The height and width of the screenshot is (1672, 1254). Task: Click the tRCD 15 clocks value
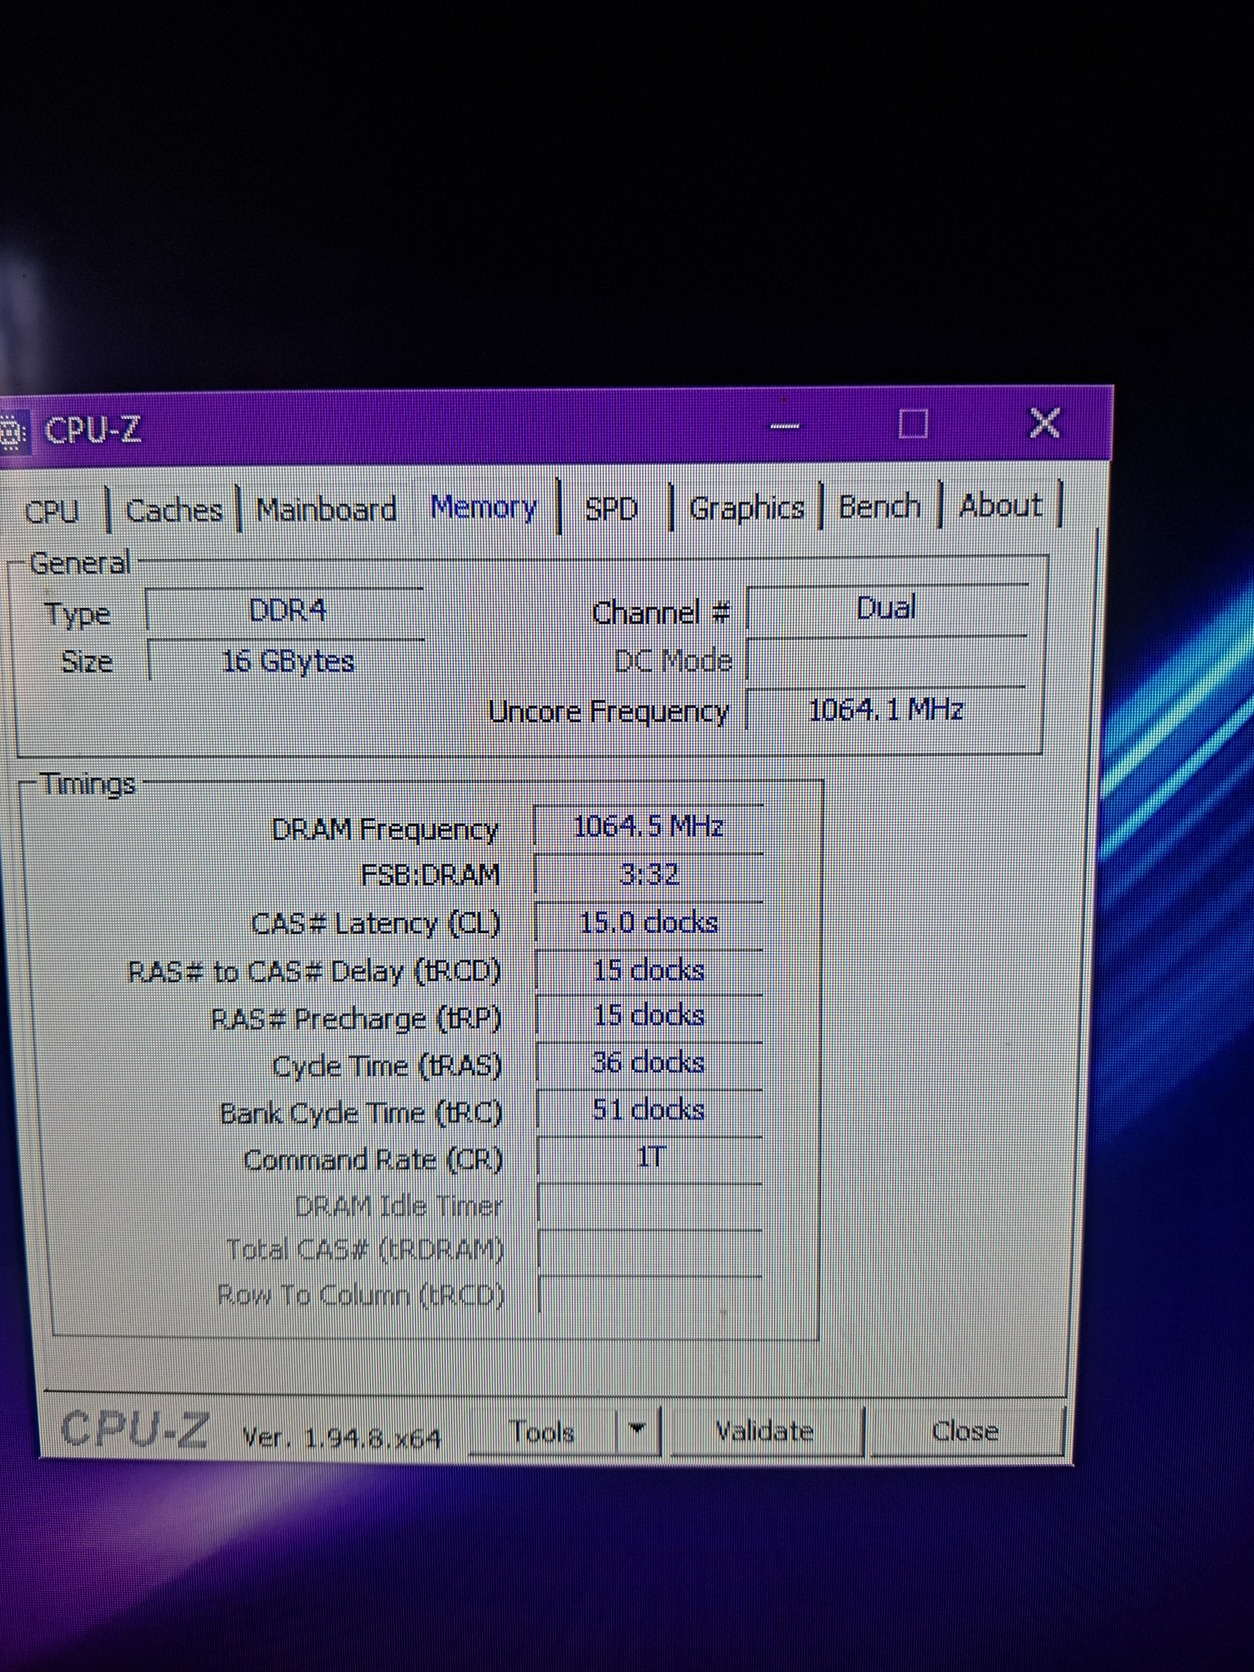[x=648, y=970]
